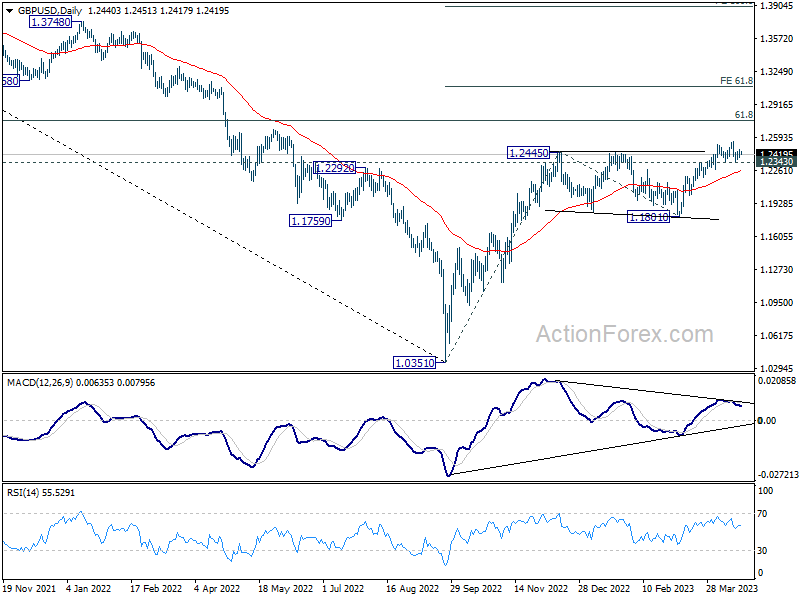This screenshot has height=600, width=800.
Task: Click the 1.16055 price axis value
Action: tap(777, 237)
